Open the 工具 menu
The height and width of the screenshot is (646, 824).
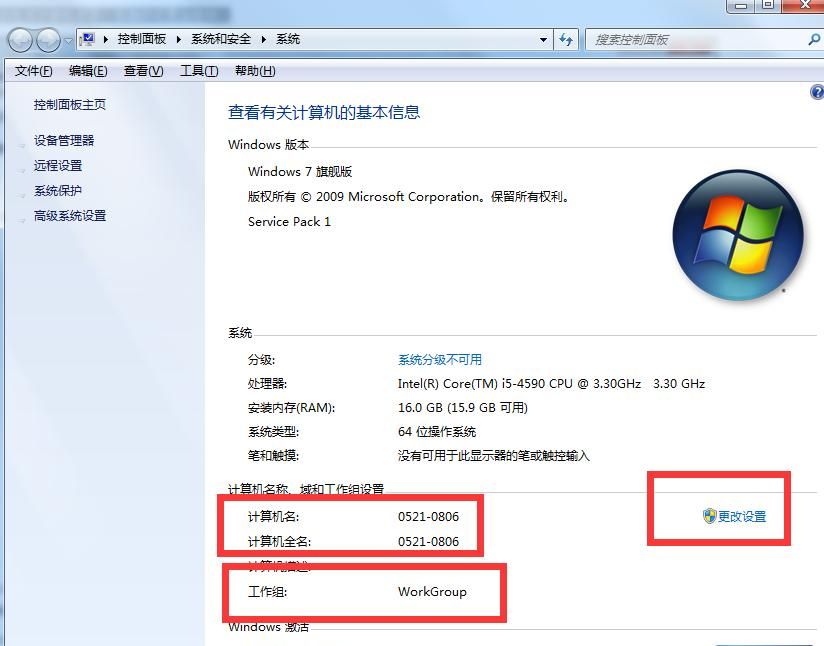coord(196,71)
